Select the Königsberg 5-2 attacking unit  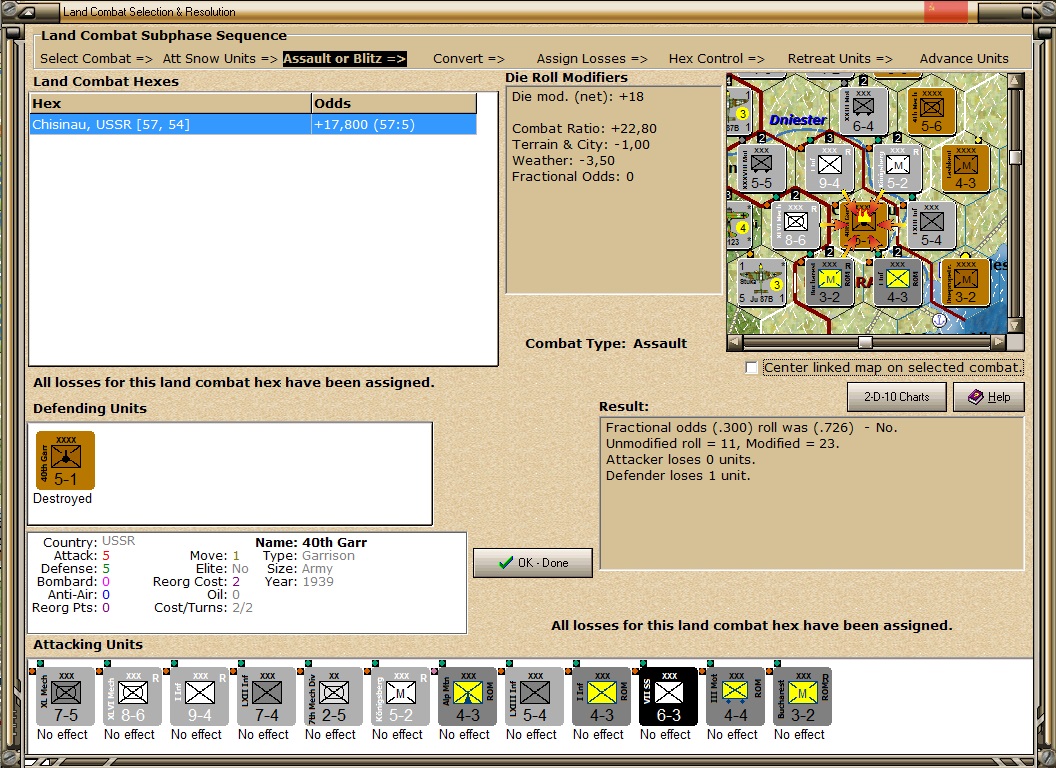[x=401, y=697]
